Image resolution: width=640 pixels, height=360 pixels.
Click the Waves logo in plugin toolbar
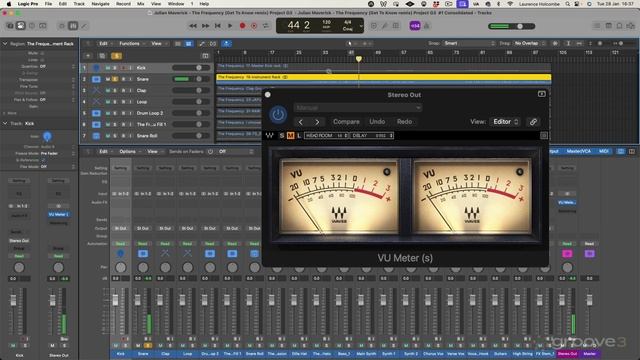270,136
